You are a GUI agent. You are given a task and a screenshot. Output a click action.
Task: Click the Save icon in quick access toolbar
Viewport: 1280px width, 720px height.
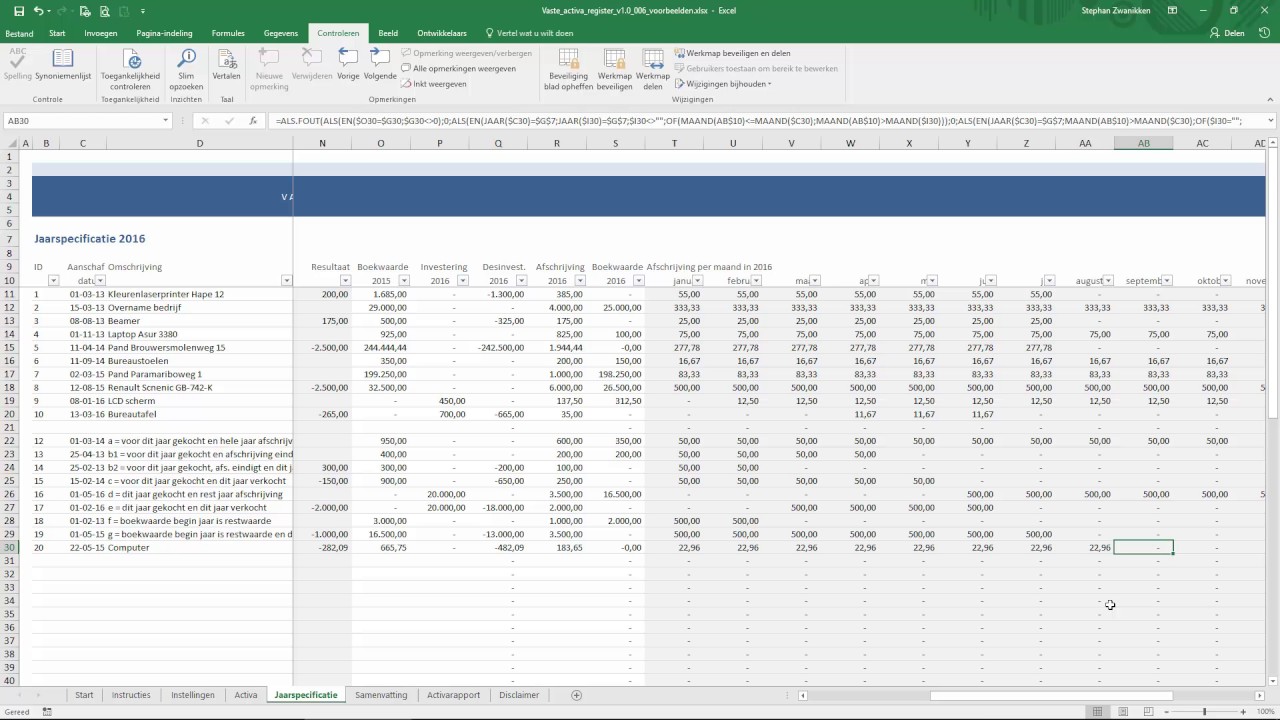(x=19, y=10)
